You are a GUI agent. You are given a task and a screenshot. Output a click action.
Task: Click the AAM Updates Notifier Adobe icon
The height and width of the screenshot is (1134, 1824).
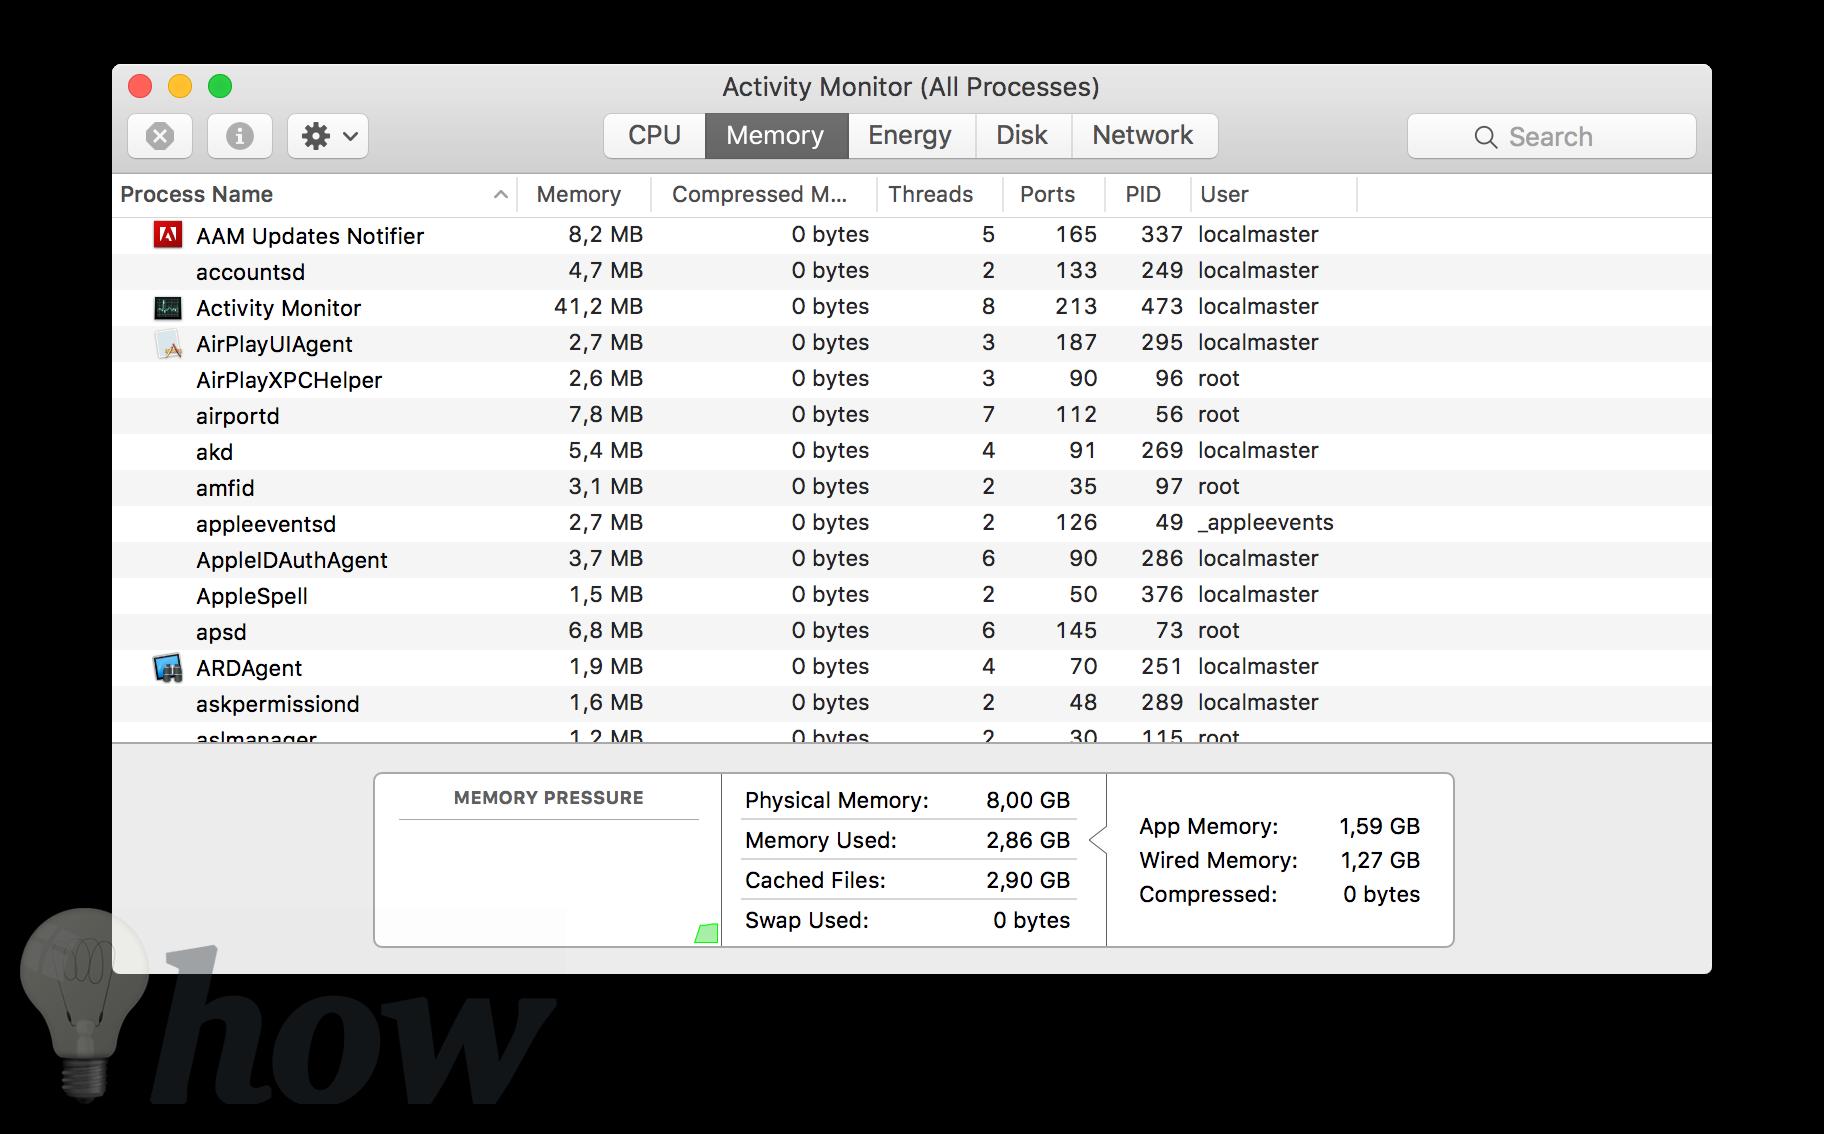click(x=168, y=235)
